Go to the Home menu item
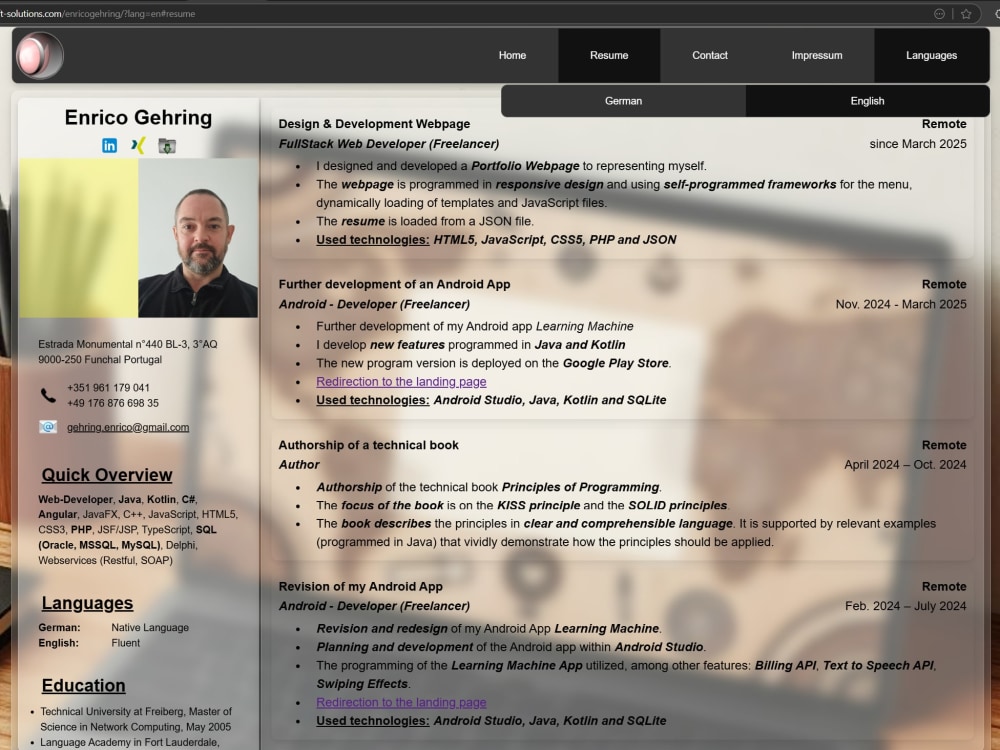 click(x=512, y=55)
